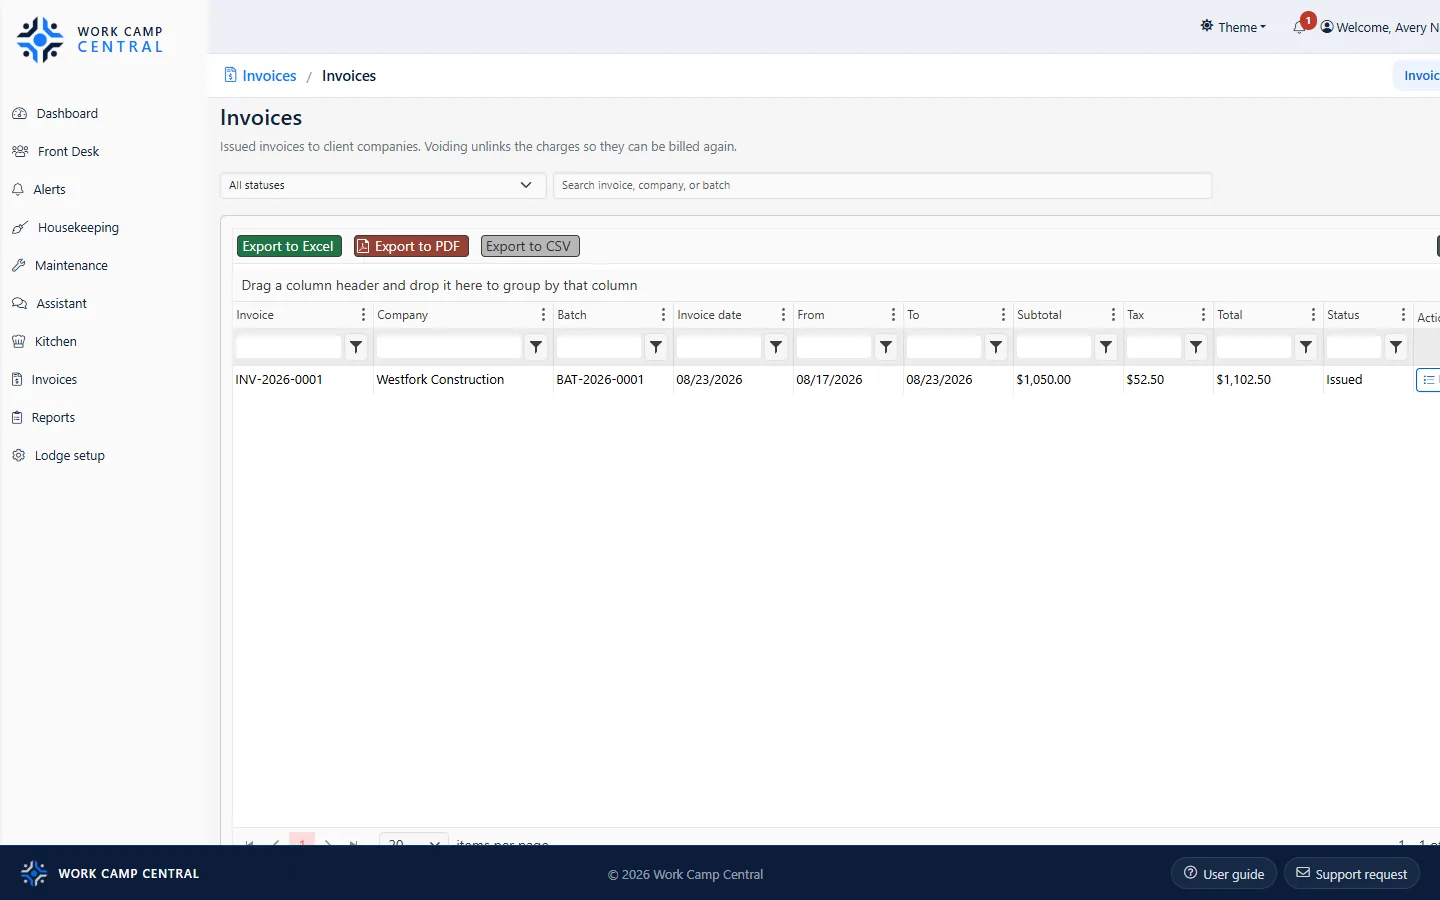
Task: Click the Invoice column filter icon
Action: [x=356, y=347]
